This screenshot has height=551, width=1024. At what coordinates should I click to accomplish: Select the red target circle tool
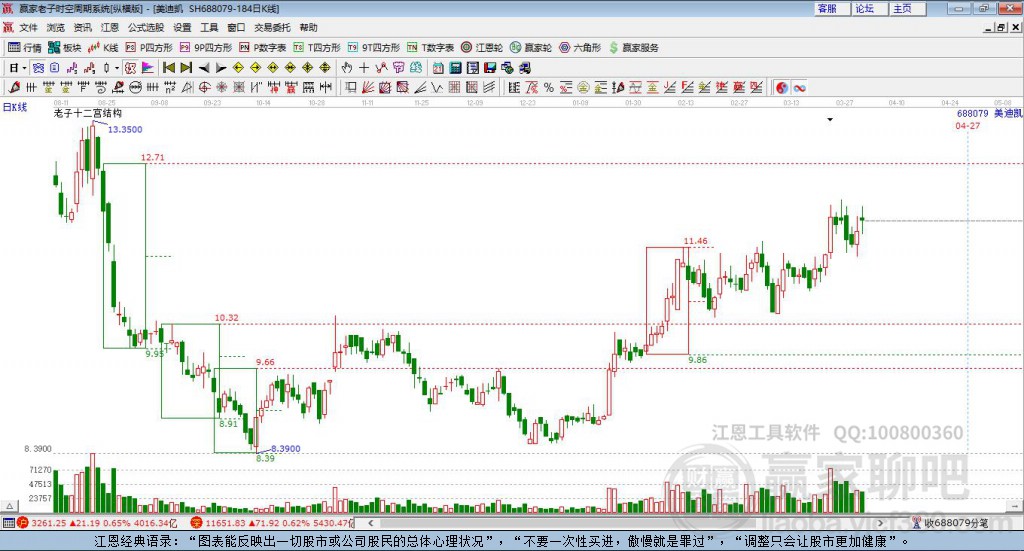pos(204,87)
